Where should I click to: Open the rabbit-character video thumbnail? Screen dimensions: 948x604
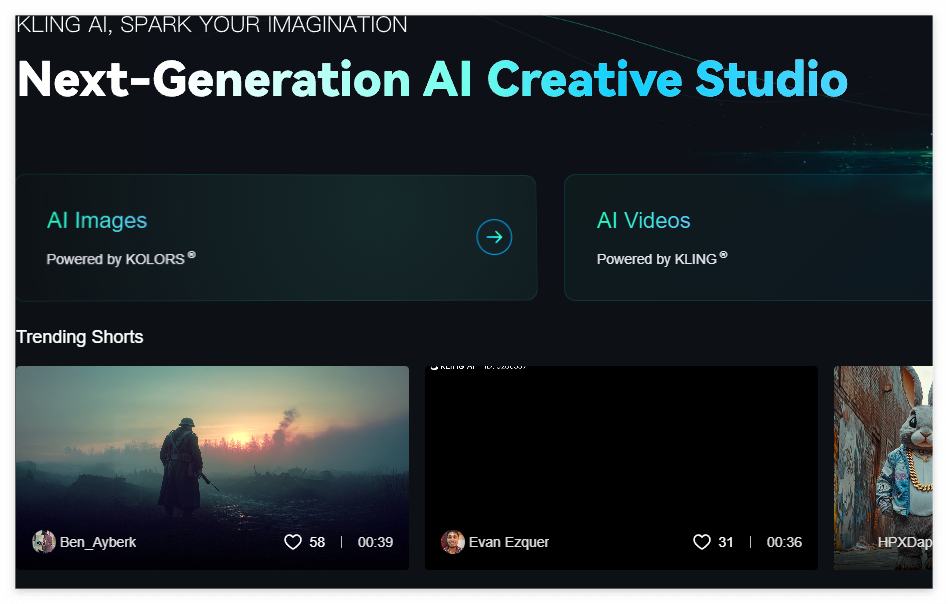[x=890, y=450]
